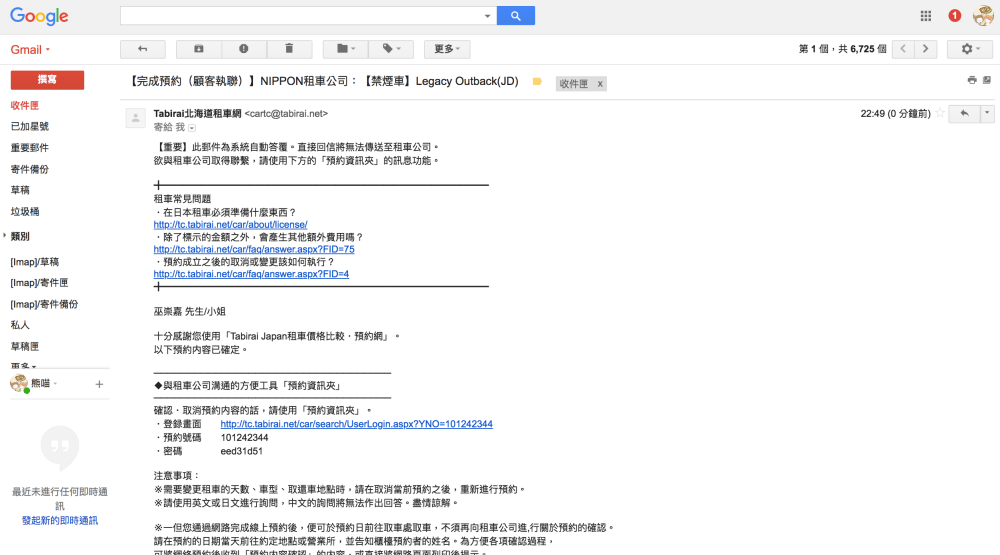
Task: Open the [Imap]/寄件匣 label
Action: click(x=39, y=283)
